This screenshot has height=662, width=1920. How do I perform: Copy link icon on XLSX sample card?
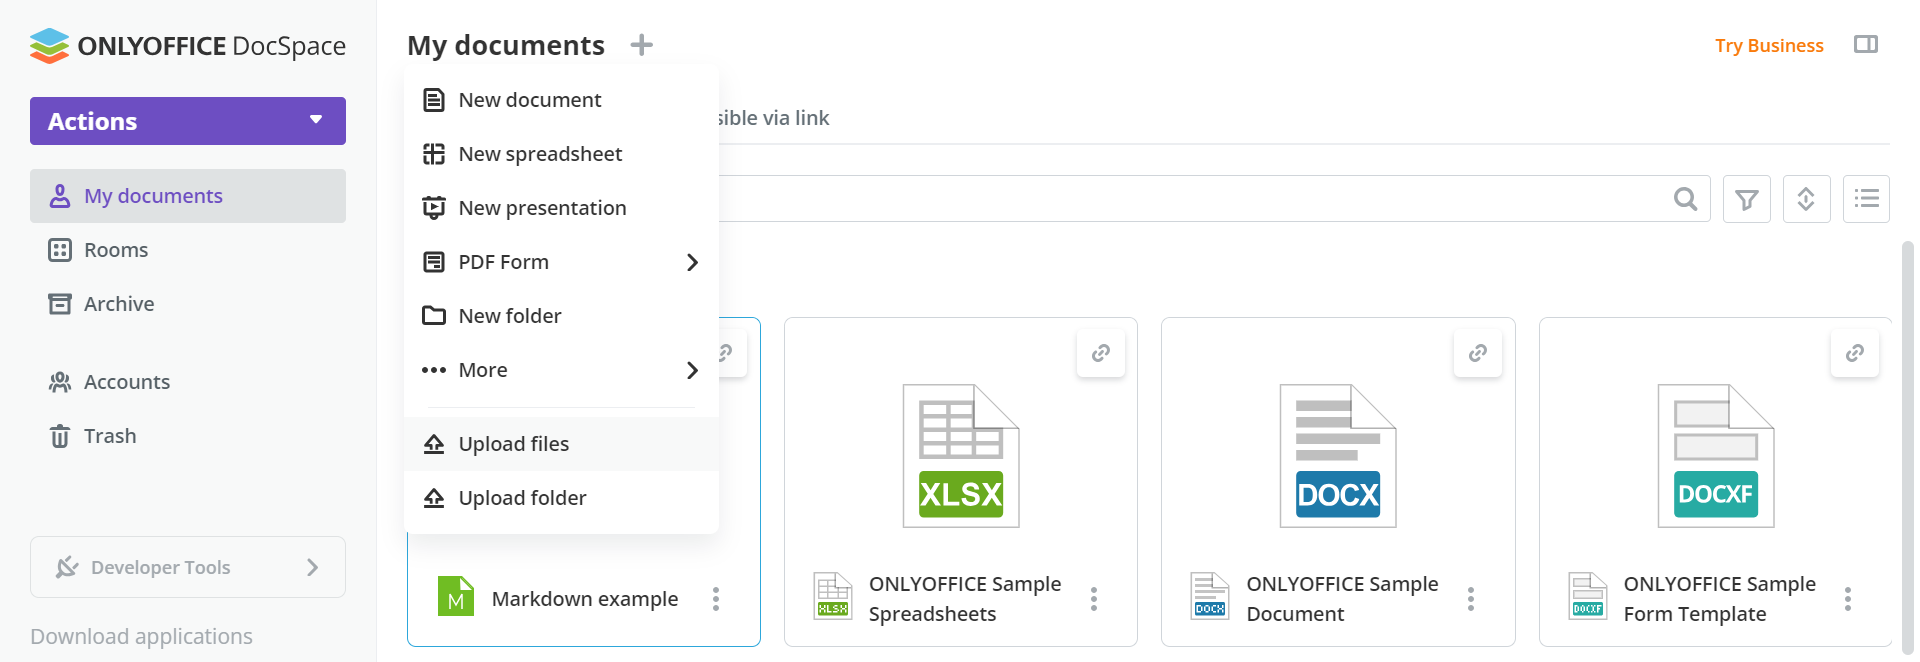point(1100,353)
